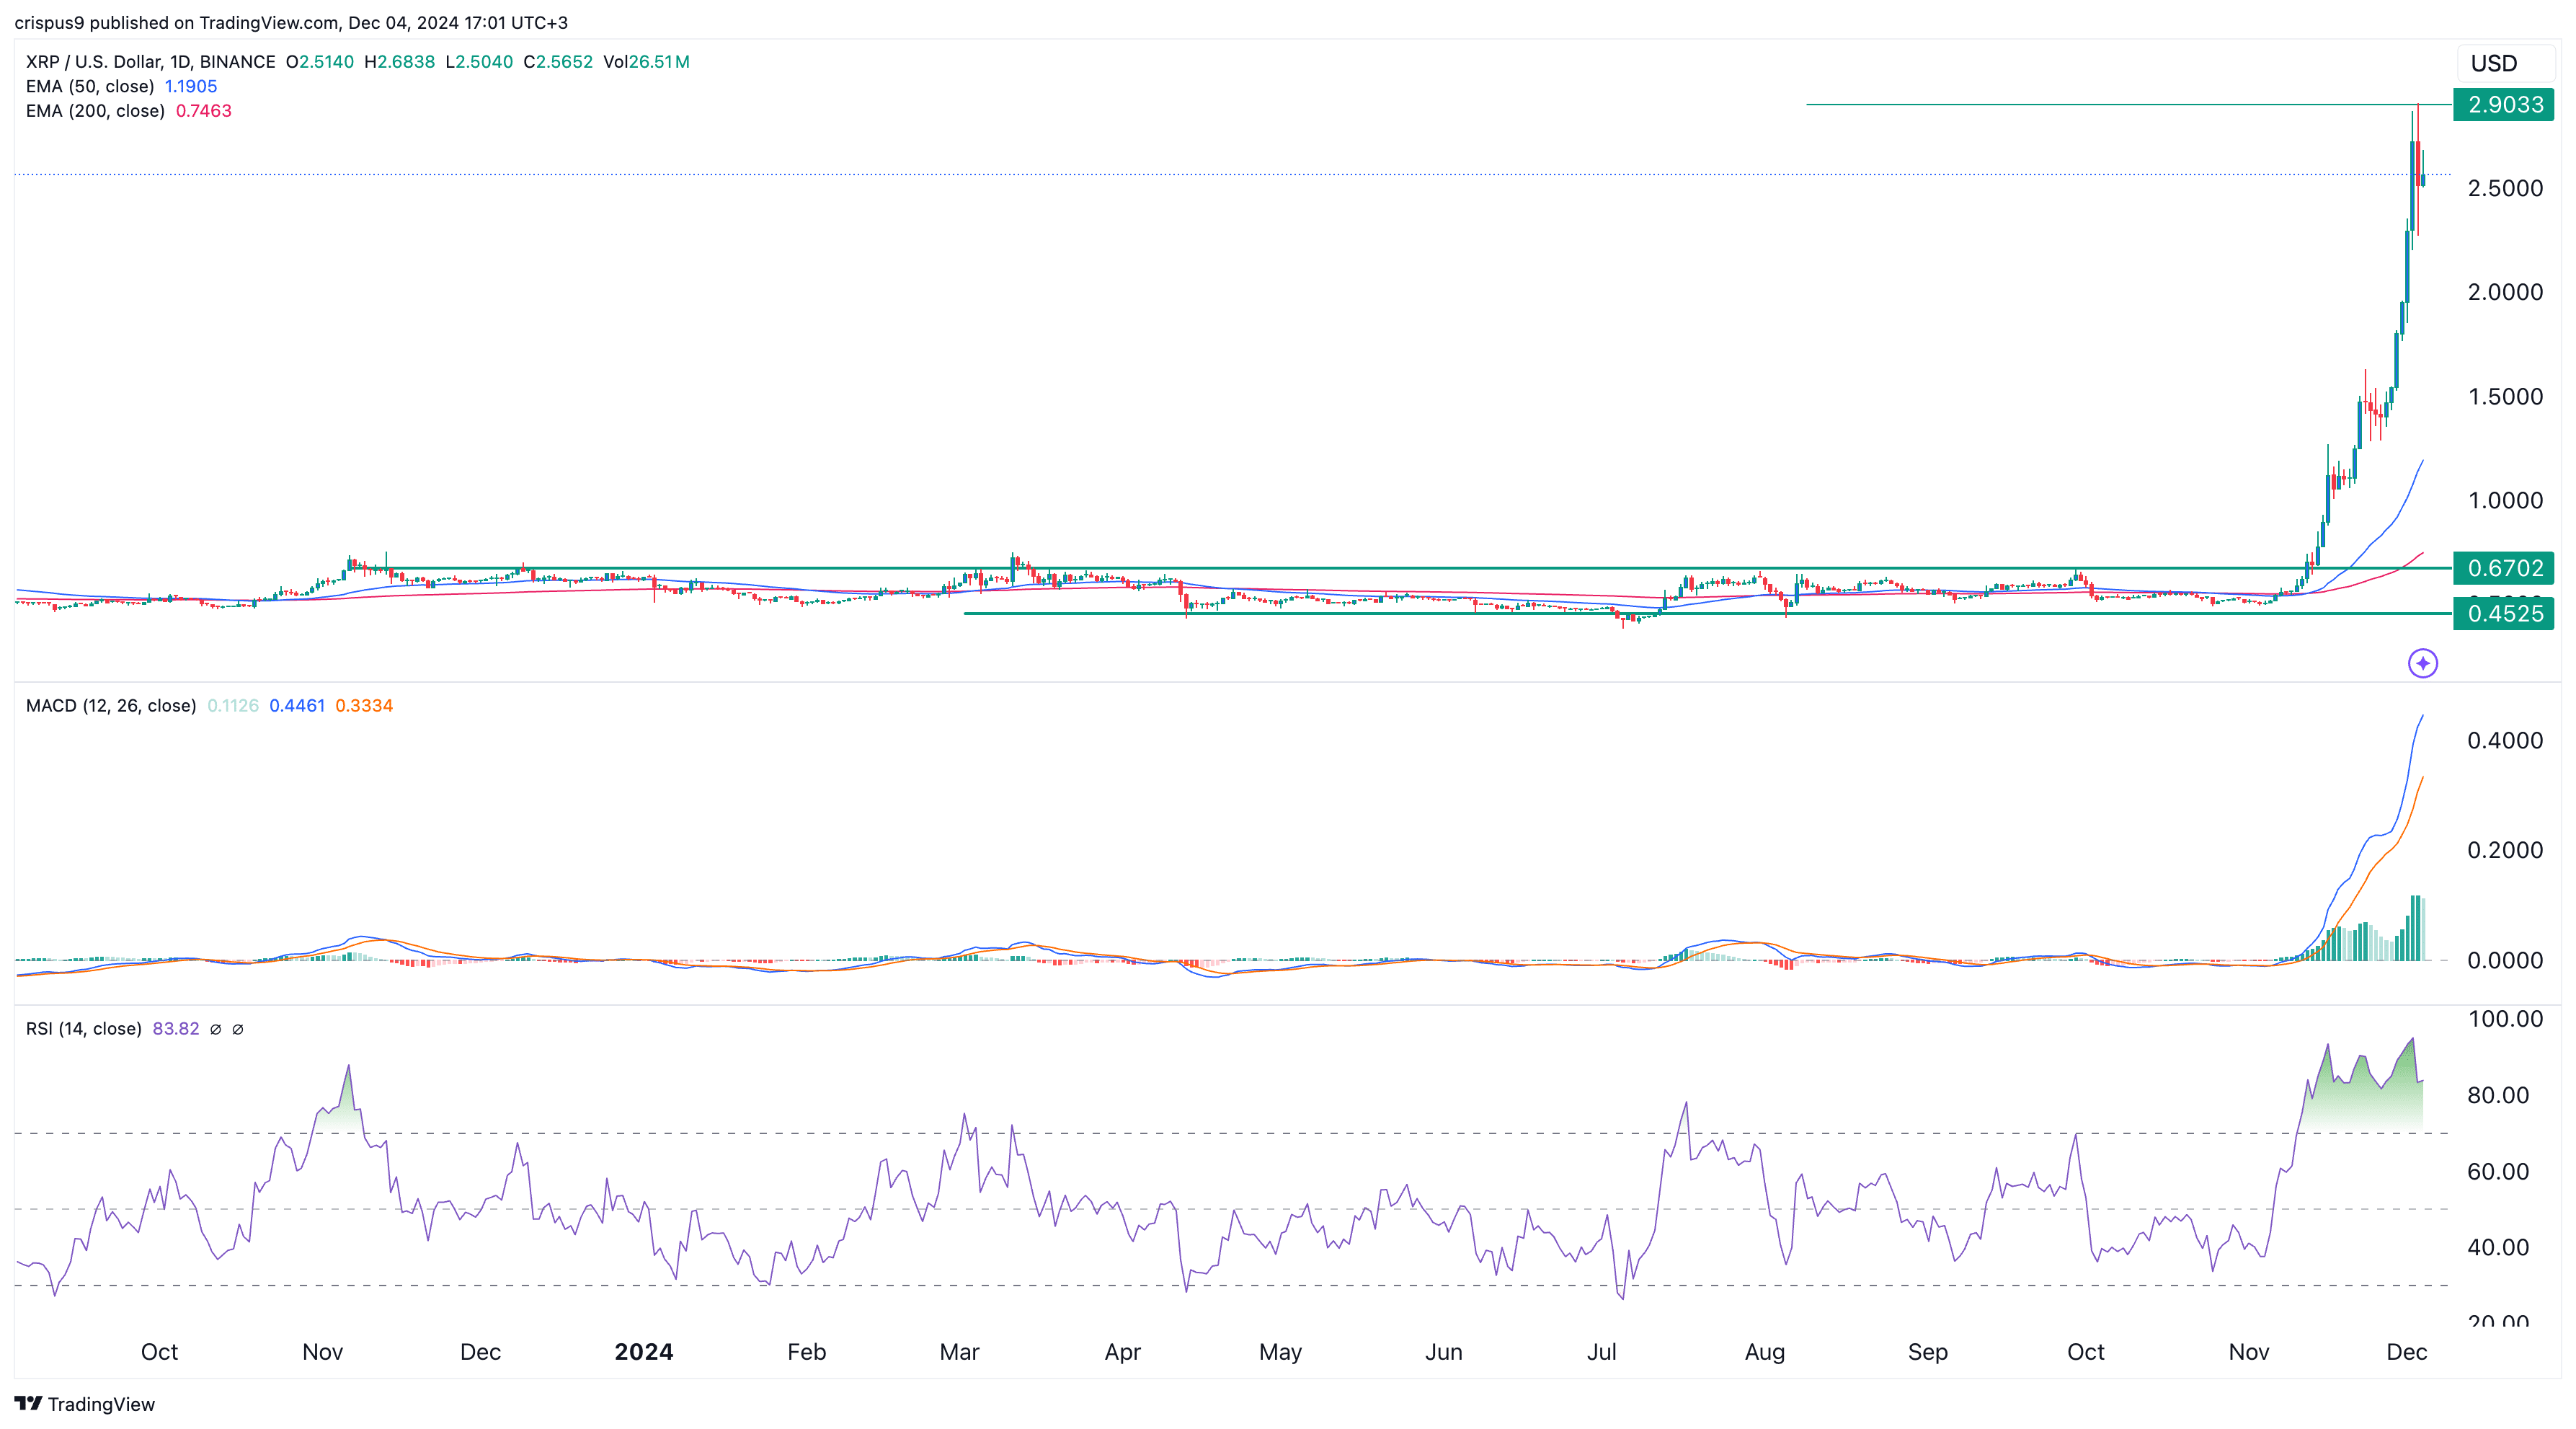This screenshot has height=1429, width=2576.
Task: Select the MACD (12, 26, close) legend
Action: (x=110, y=705)
